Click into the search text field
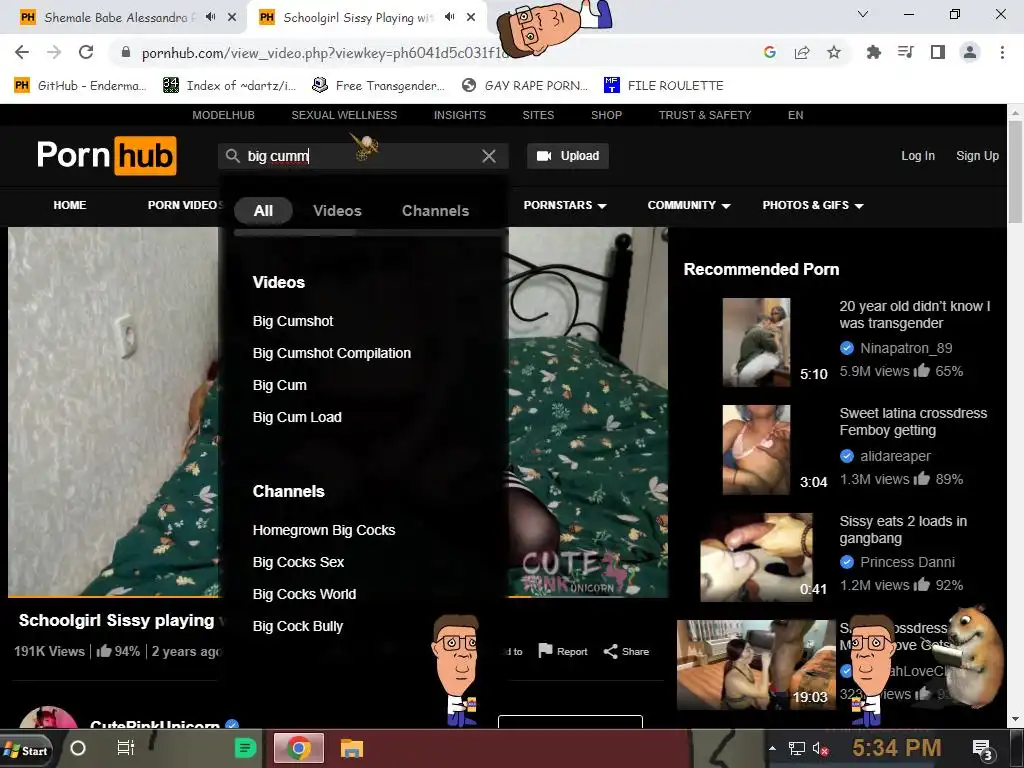1024x768 pixels. click(361, 156)
